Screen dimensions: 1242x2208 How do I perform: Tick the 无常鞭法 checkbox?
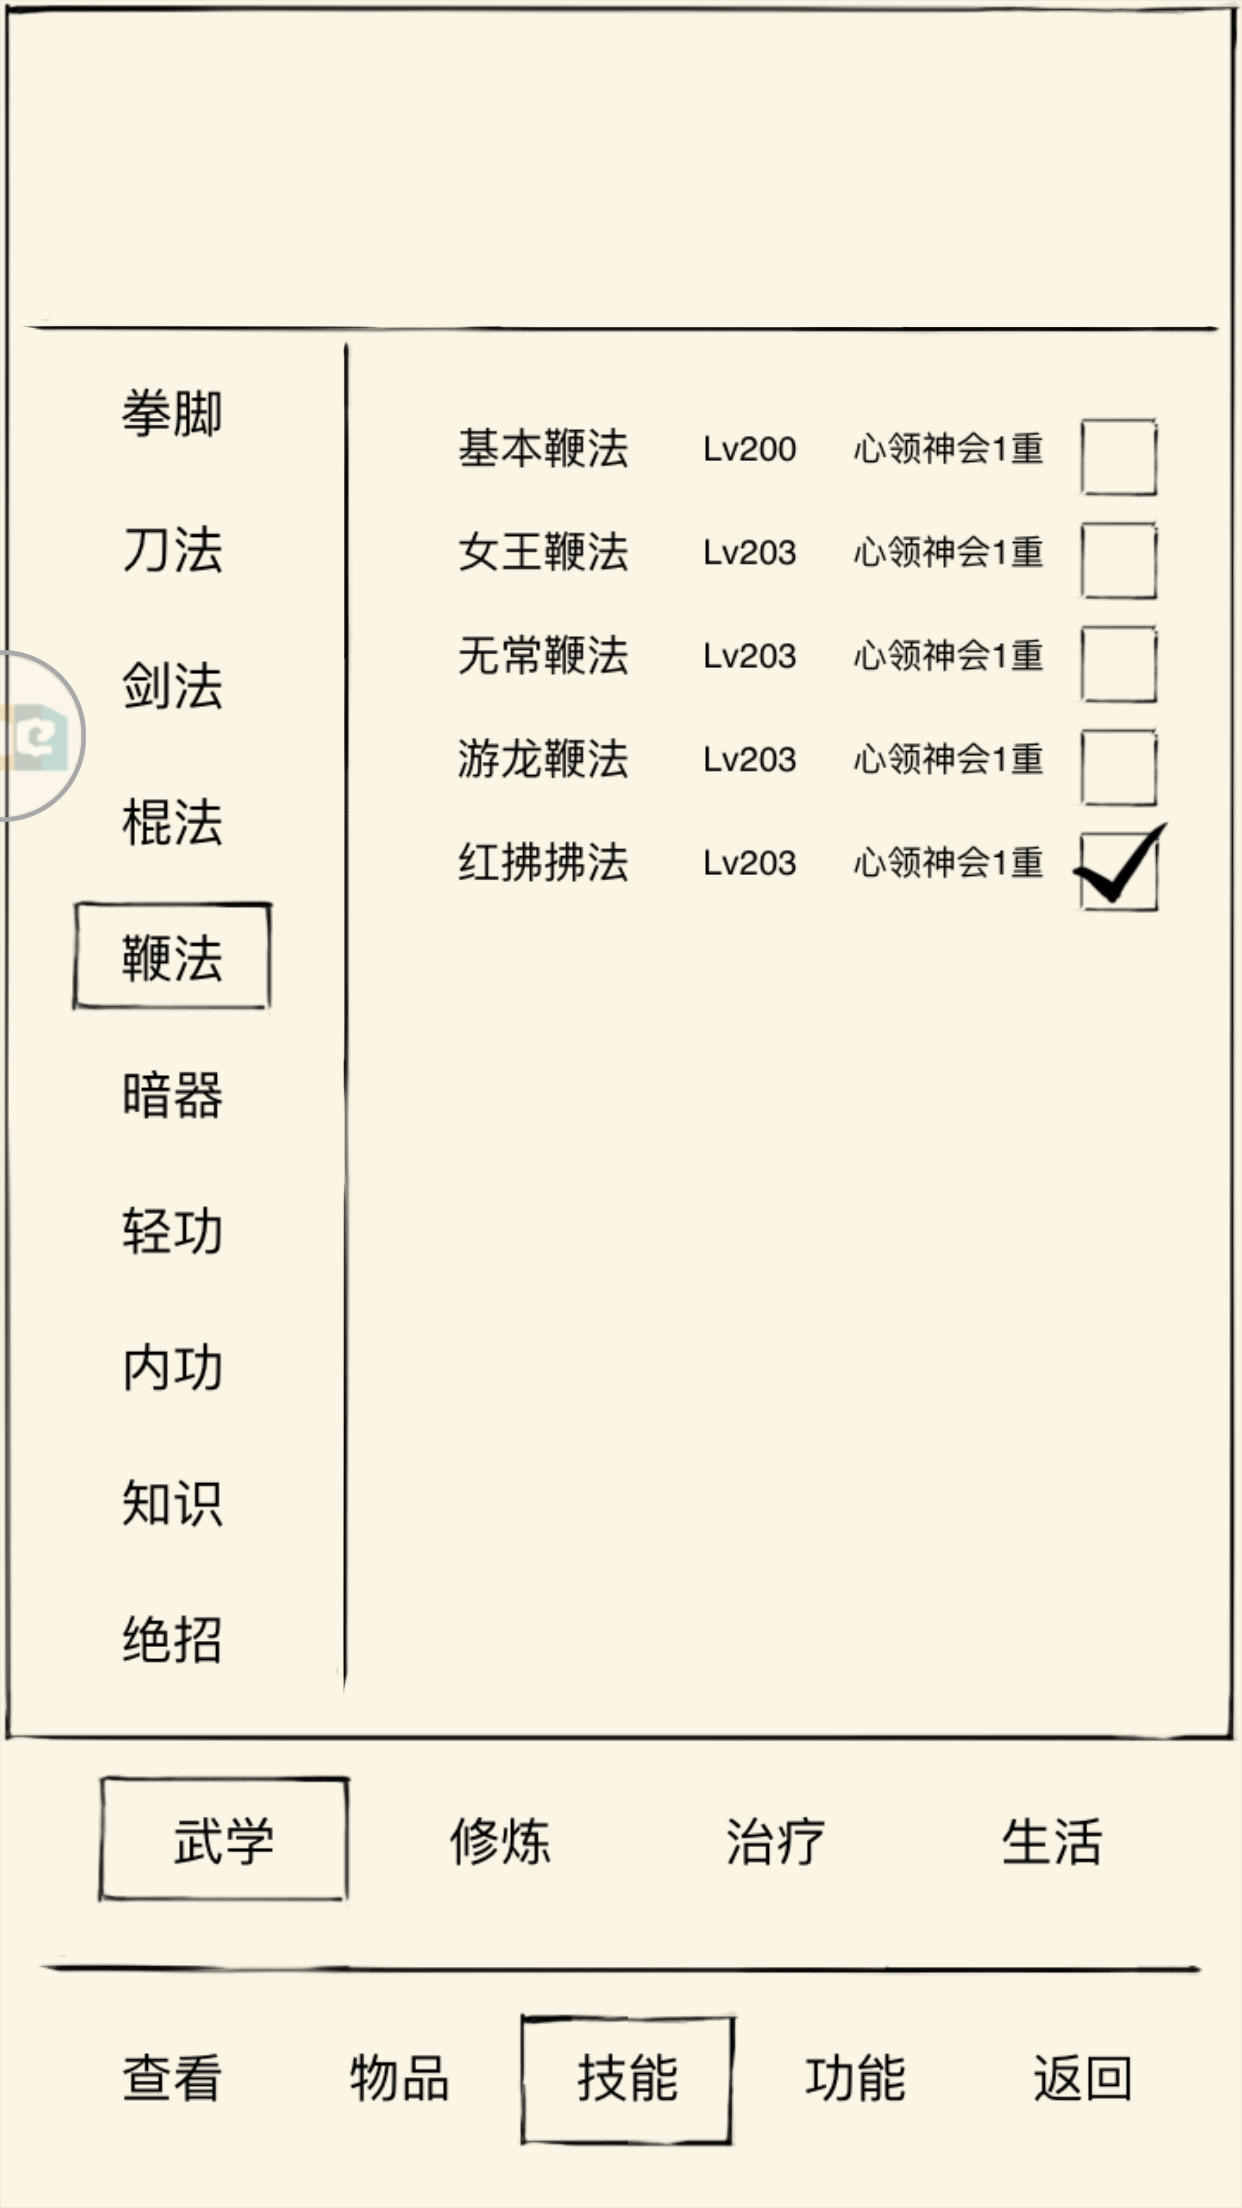[x=1119, y=664]
